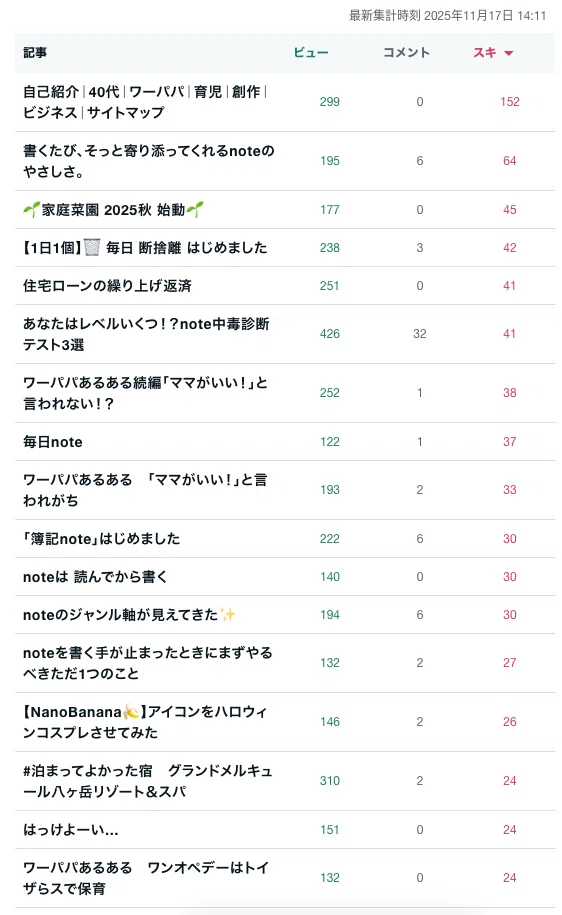Click the 152 スキ count in first row
562x915 pixels.
[x=509, y=102]
